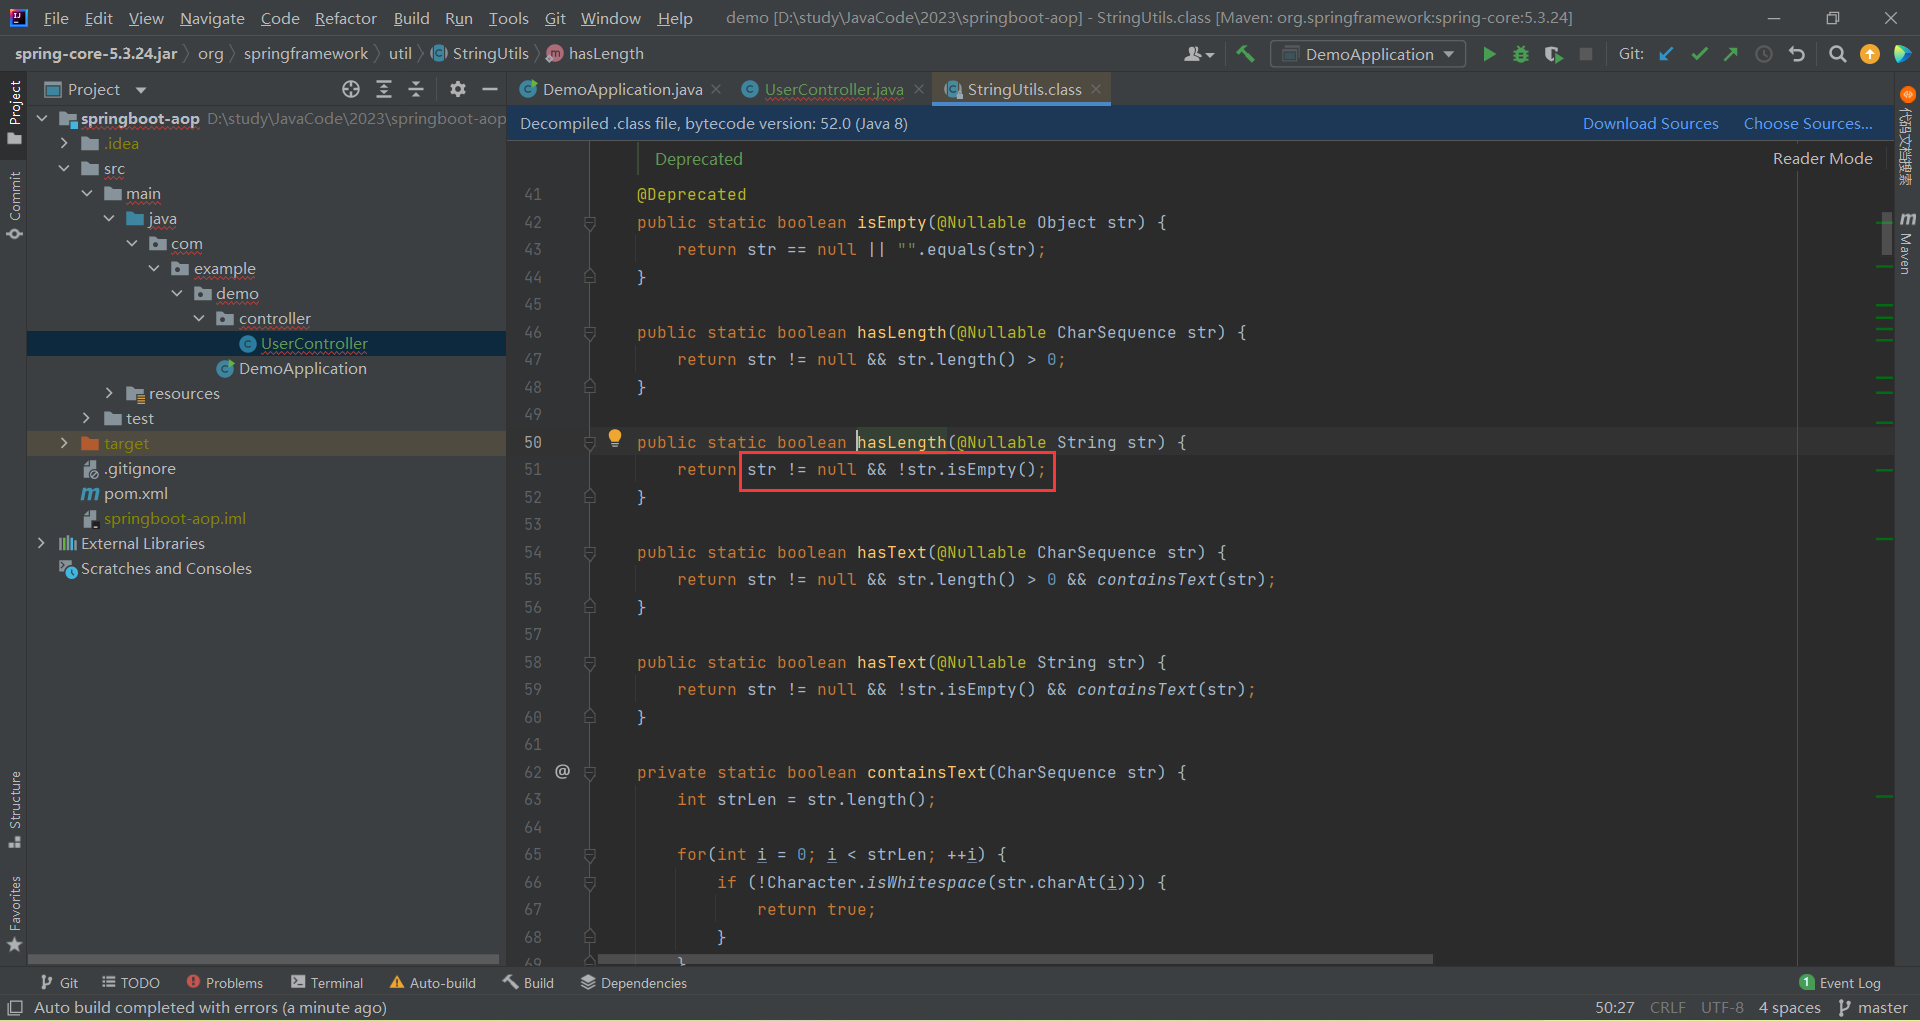Click the editor horizontal scrollbar

1015,959
